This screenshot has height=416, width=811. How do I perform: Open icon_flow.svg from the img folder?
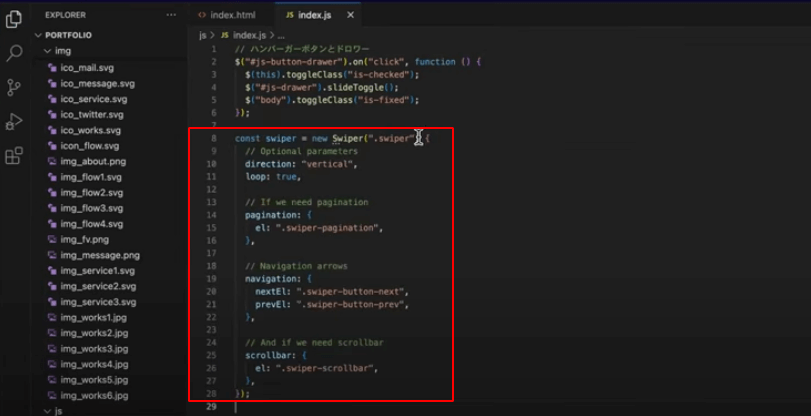pos(90,145)
